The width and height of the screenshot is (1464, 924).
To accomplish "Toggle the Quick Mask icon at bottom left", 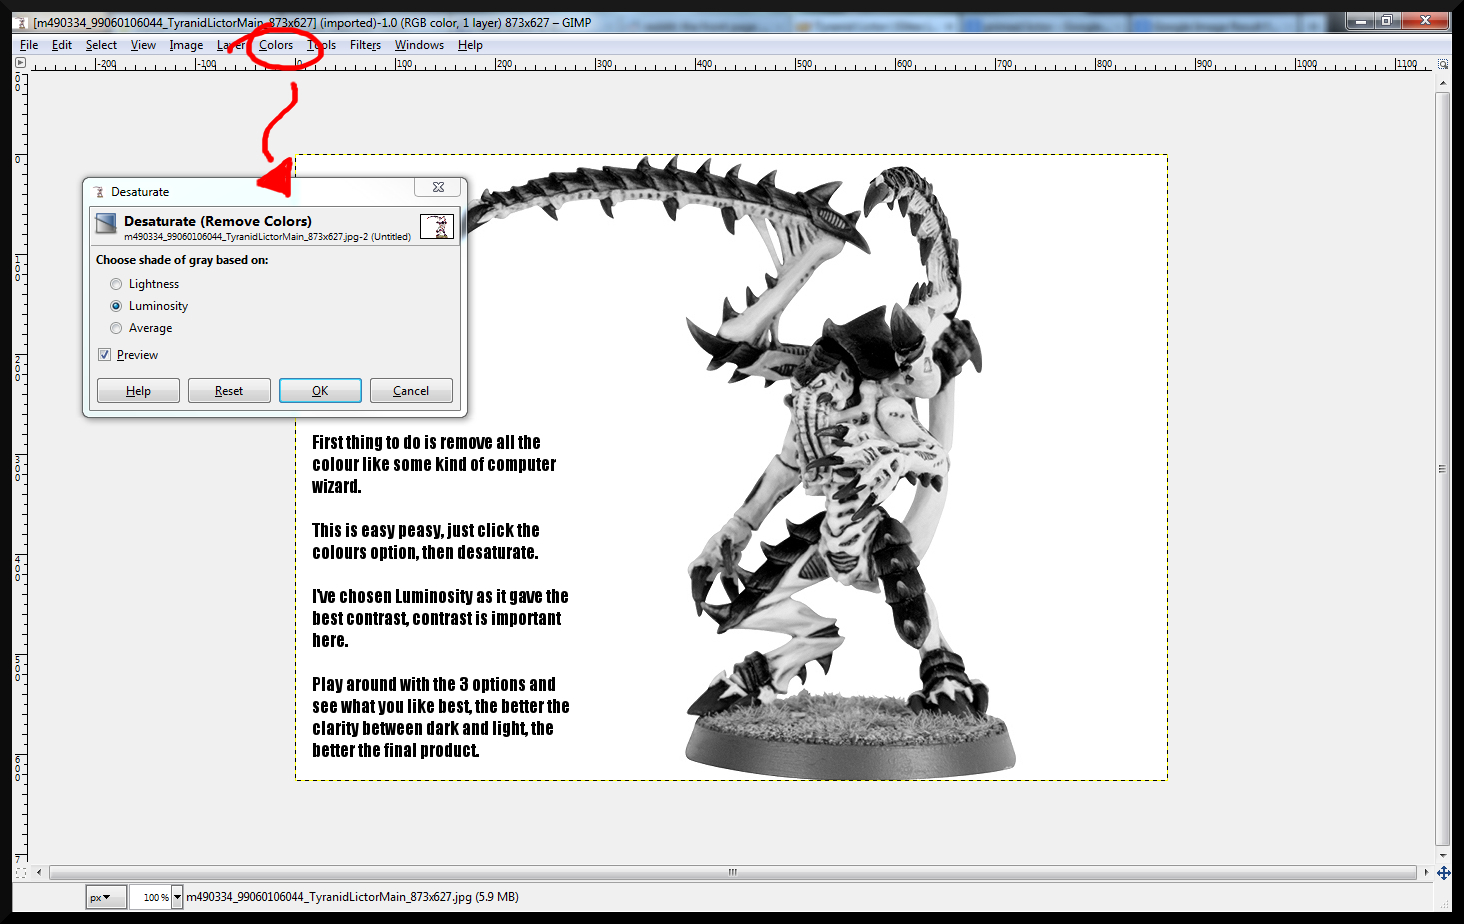I will [x=20, y=872].
